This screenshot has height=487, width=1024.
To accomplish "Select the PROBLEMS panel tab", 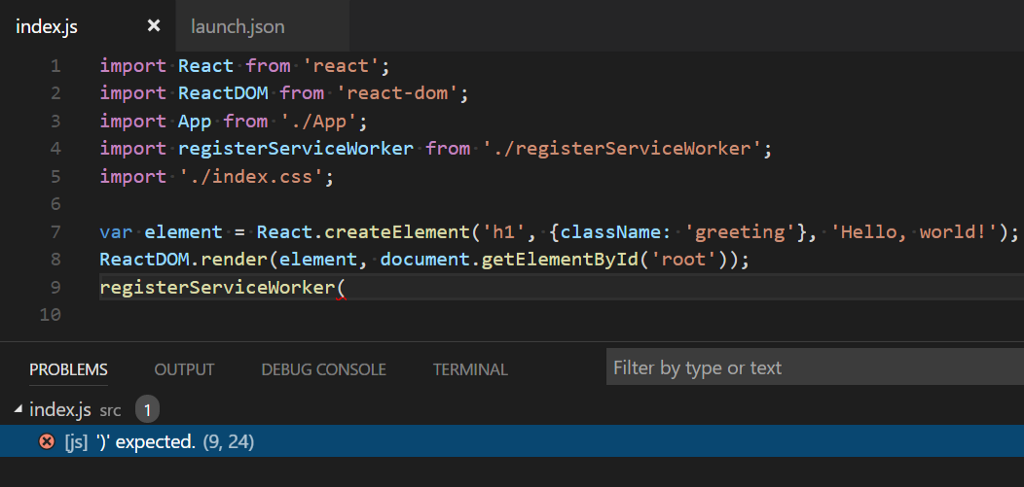I will tap(68, 369).
